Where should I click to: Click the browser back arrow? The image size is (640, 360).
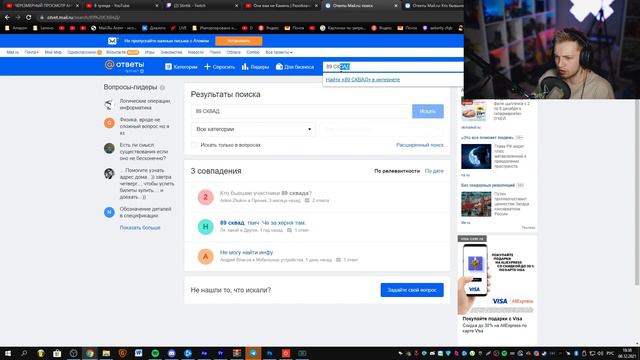[x=7, y=18]
